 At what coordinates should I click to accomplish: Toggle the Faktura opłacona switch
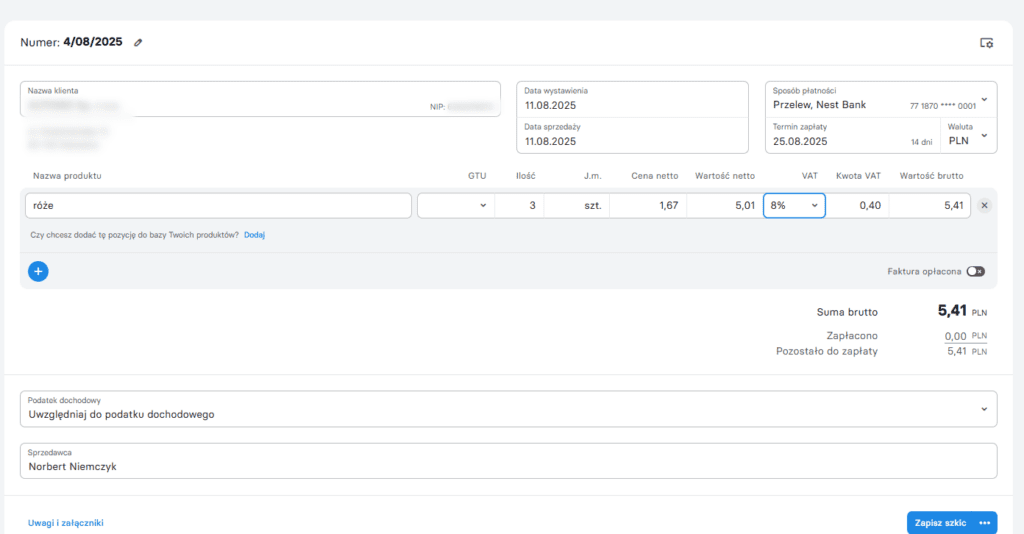(975, 271)
